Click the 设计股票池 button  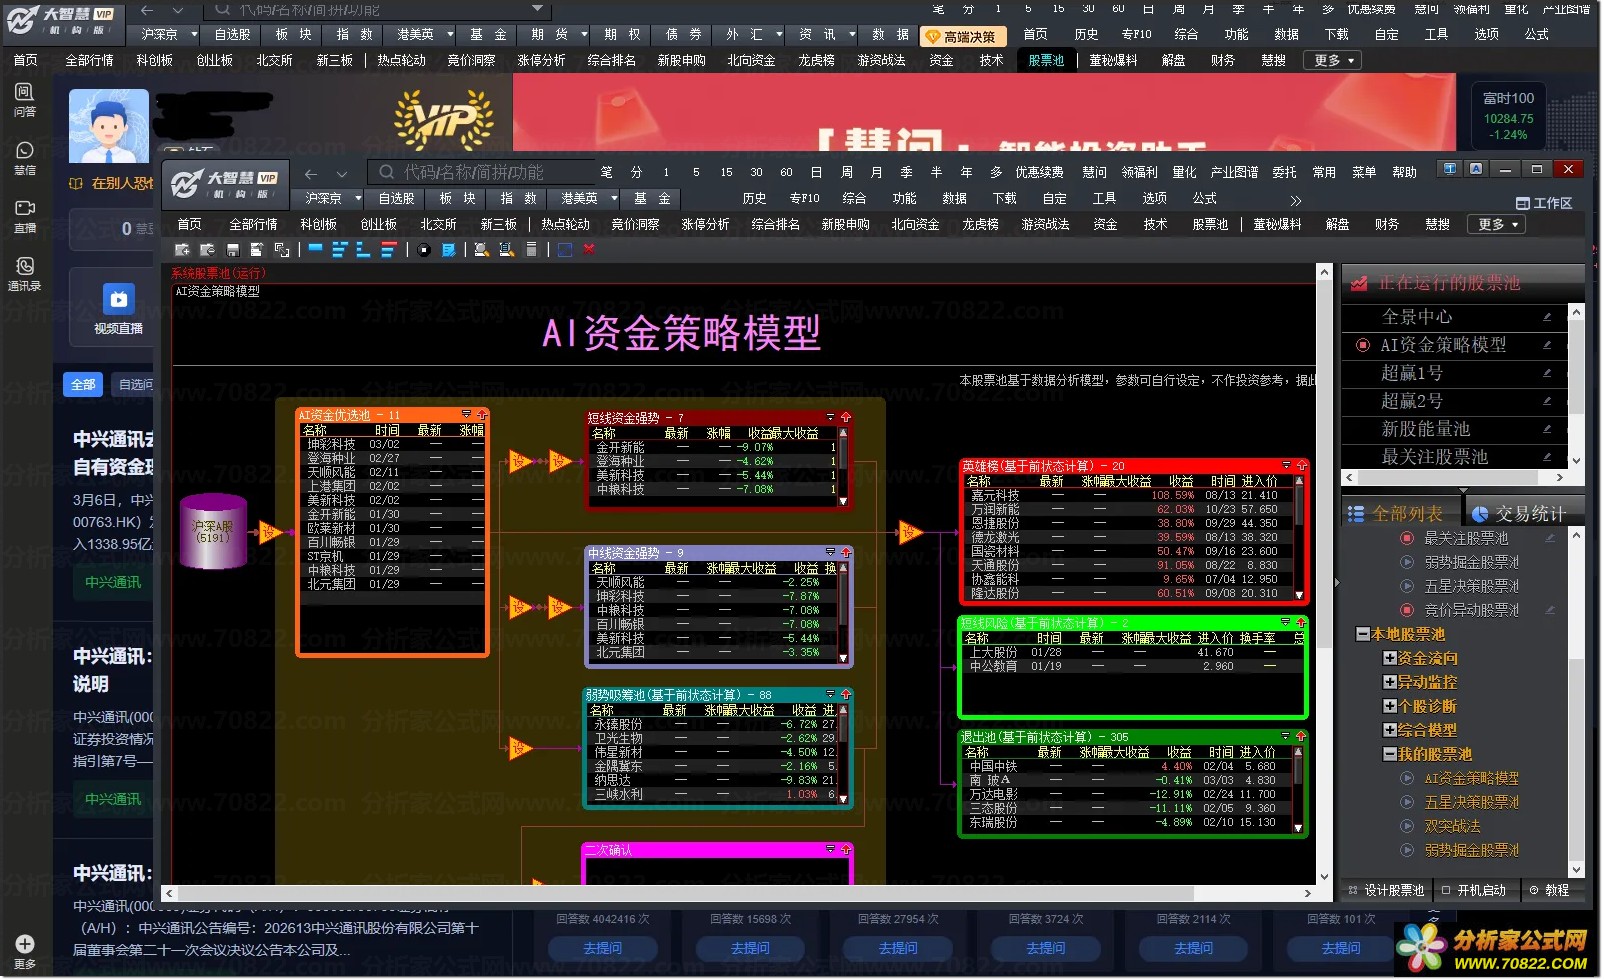tap(1387, 890)
